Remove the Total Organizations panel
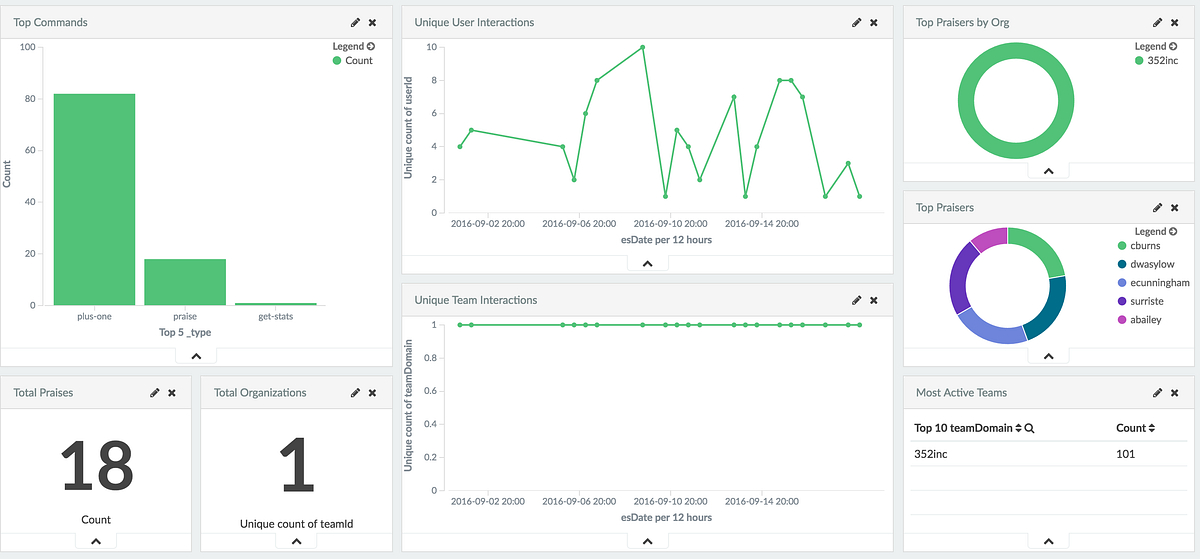 (373, 393)
